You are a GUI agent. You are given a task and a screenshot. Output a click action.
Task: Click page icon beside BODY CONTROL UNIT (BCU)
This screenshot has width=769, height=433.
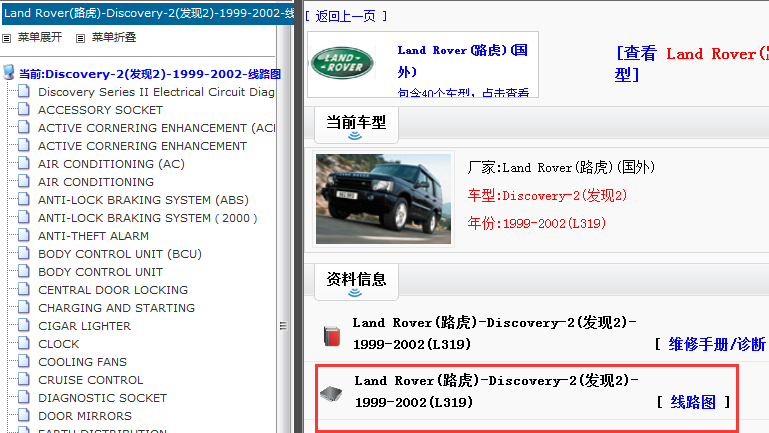coord(24,253)
